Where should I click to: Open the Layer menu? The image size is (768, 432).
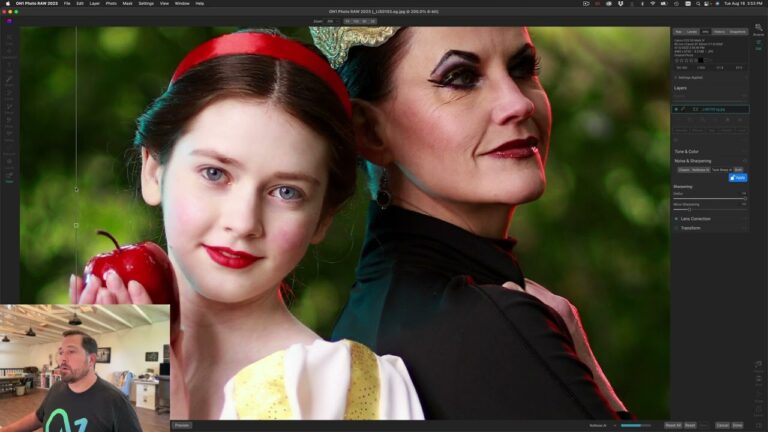coord(95,3)
